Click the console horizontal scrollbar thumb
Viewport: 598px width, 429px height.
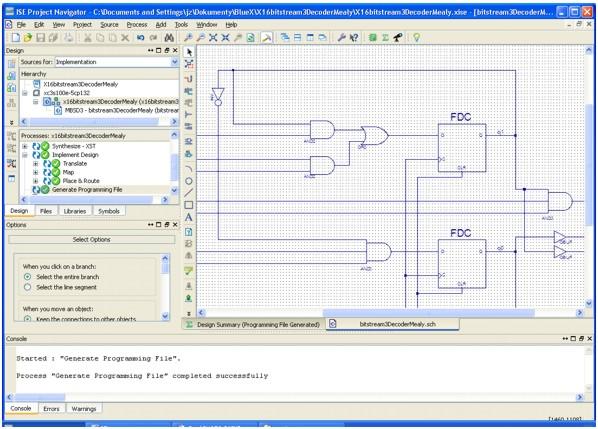[40, 397]
